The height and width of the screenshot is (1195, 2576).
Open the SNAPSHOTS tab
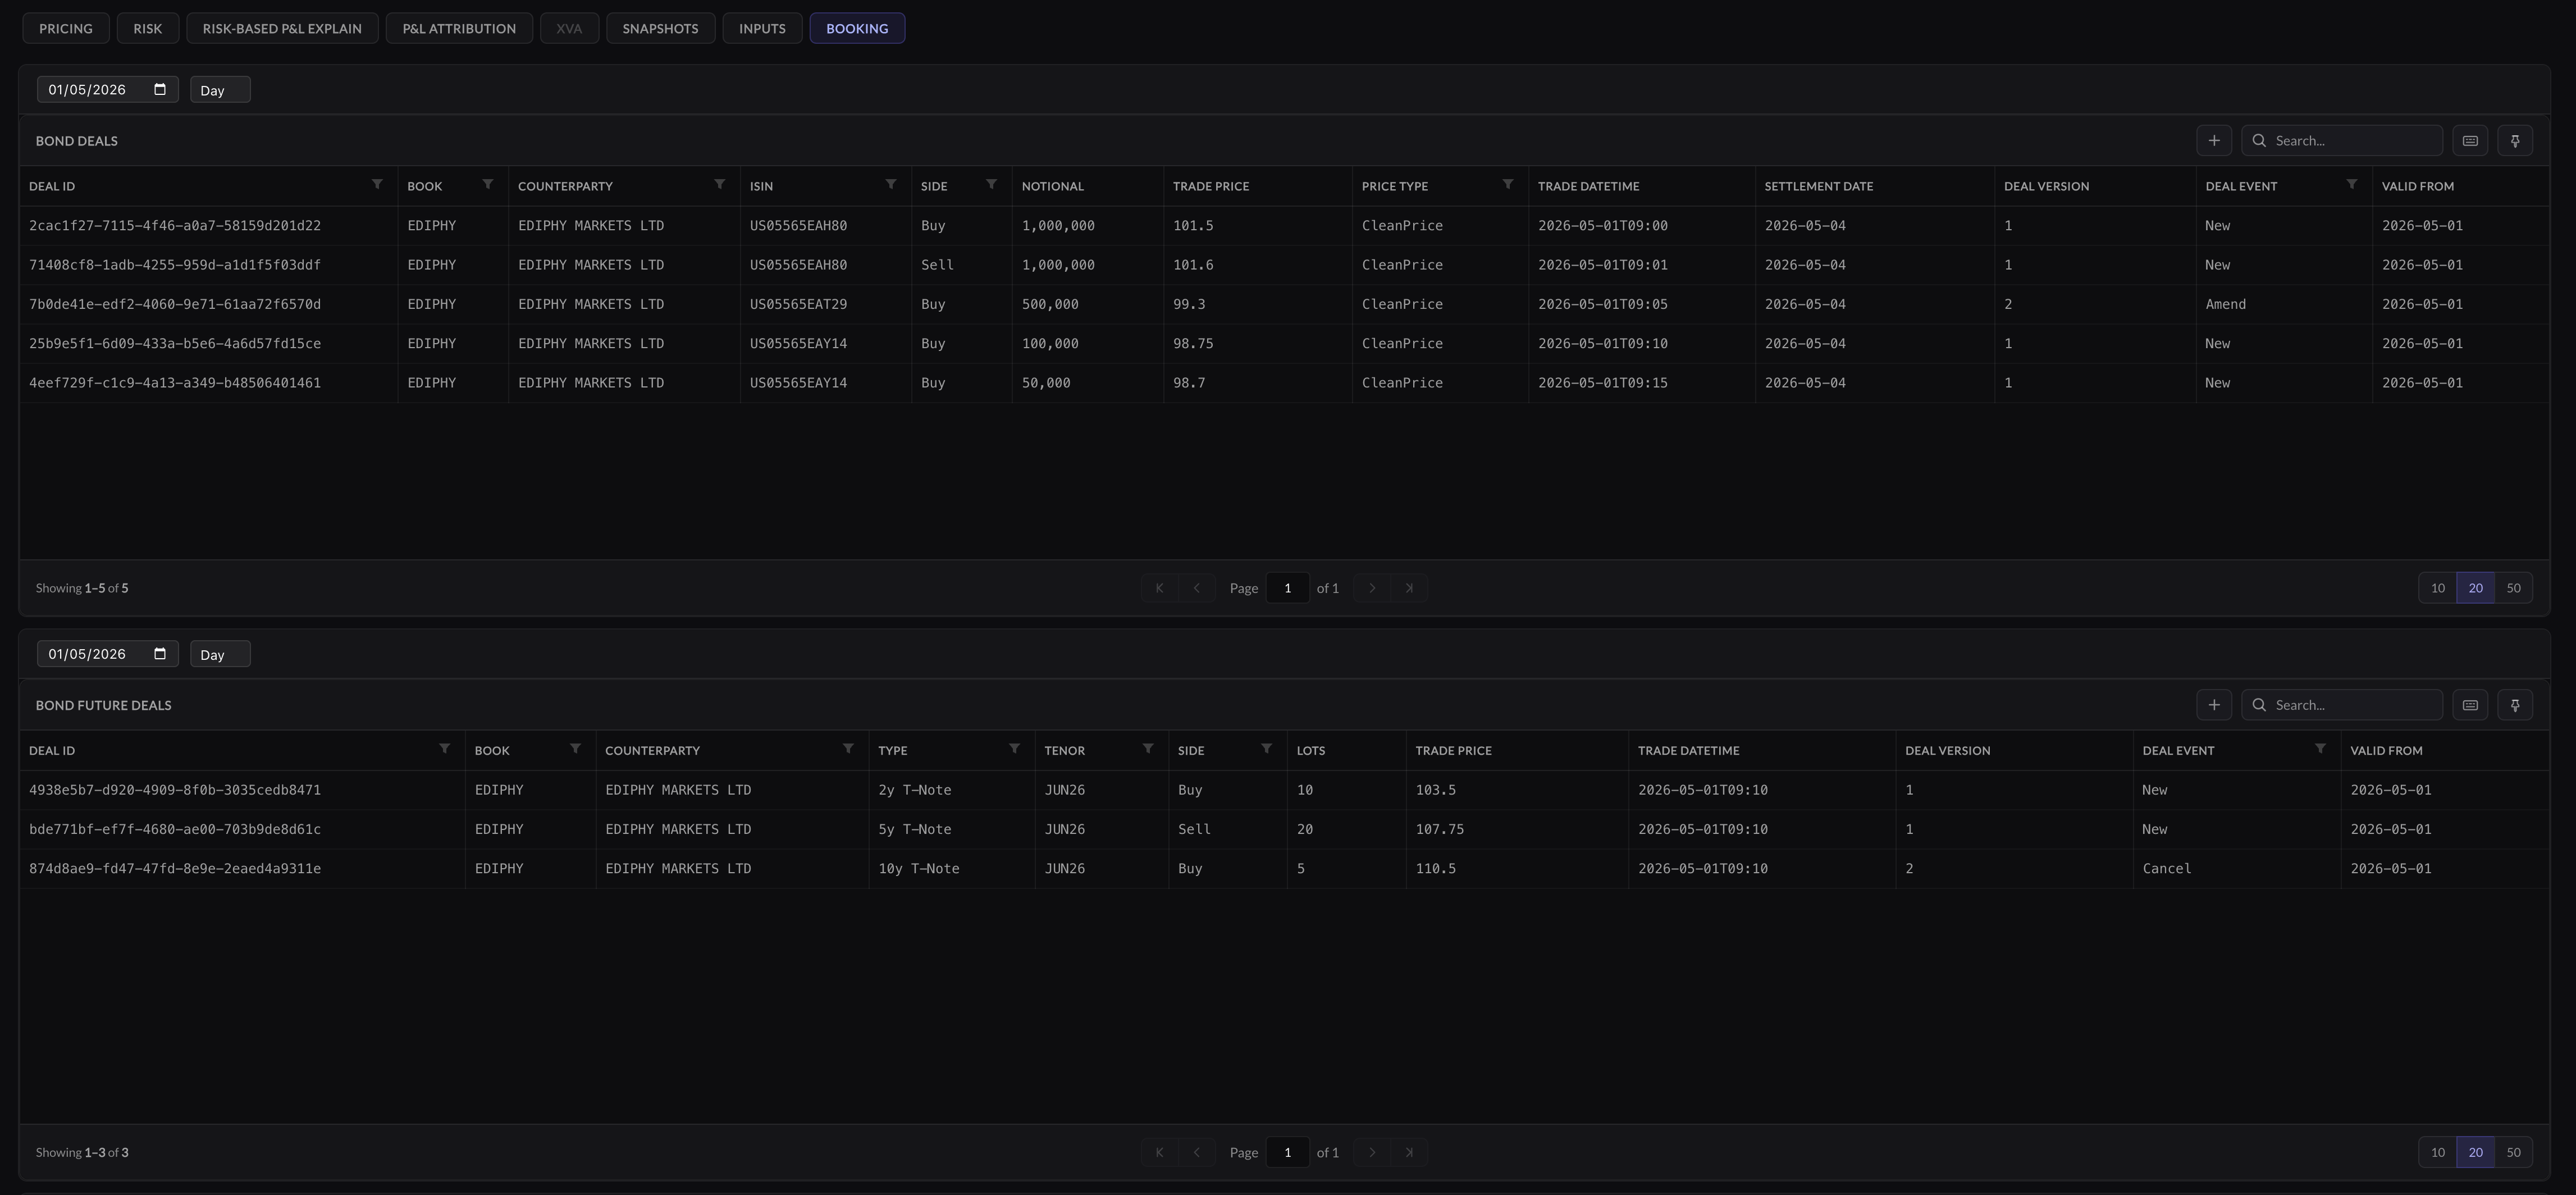click(x=660, y=28)
